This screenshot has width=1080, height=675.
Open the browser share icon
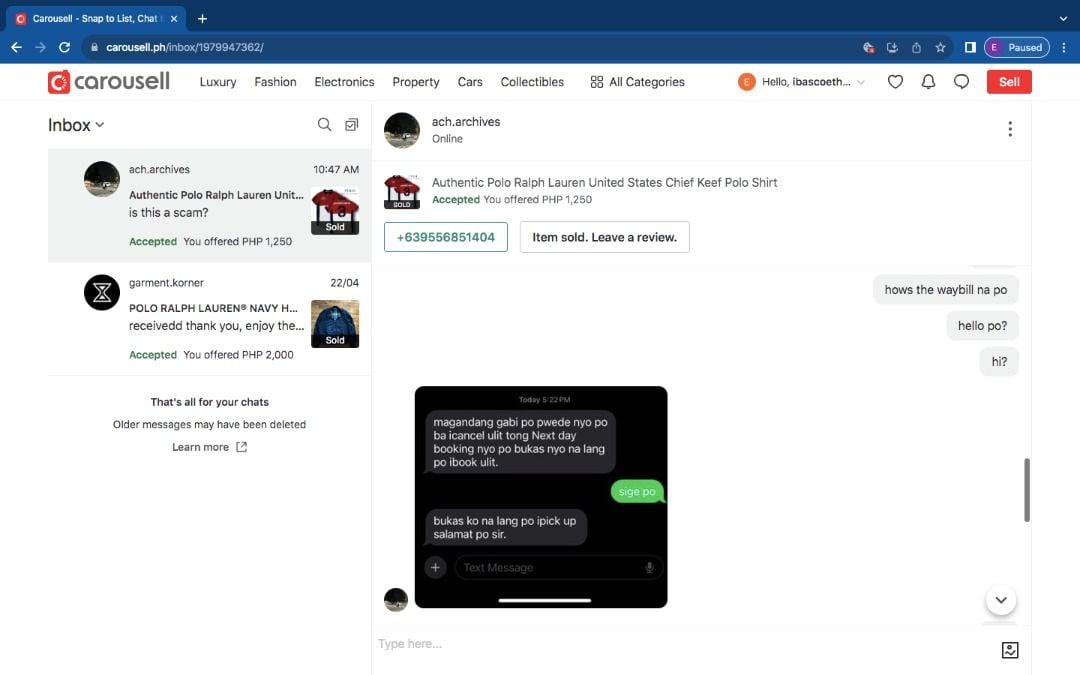[x=916, y=48]
